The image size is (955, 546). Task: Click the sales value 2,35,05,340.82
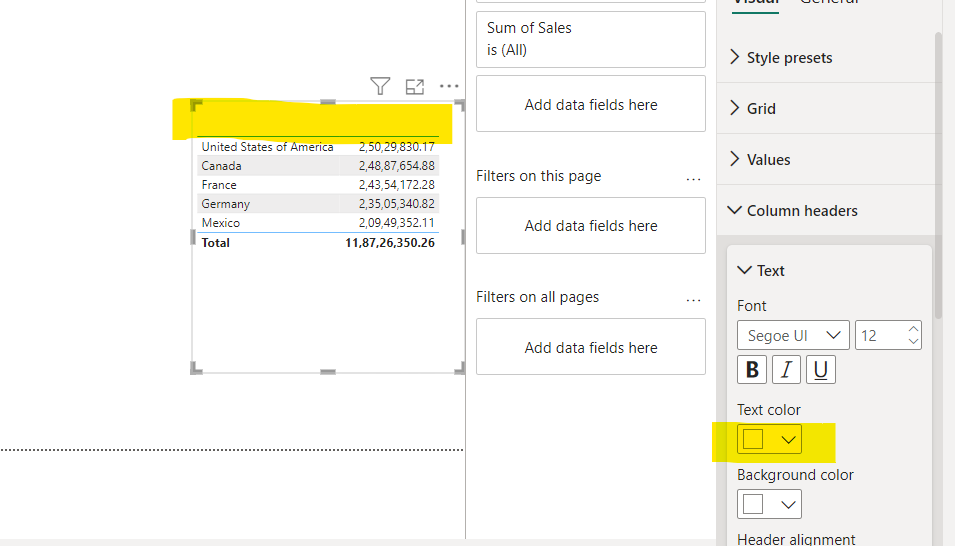396,204
